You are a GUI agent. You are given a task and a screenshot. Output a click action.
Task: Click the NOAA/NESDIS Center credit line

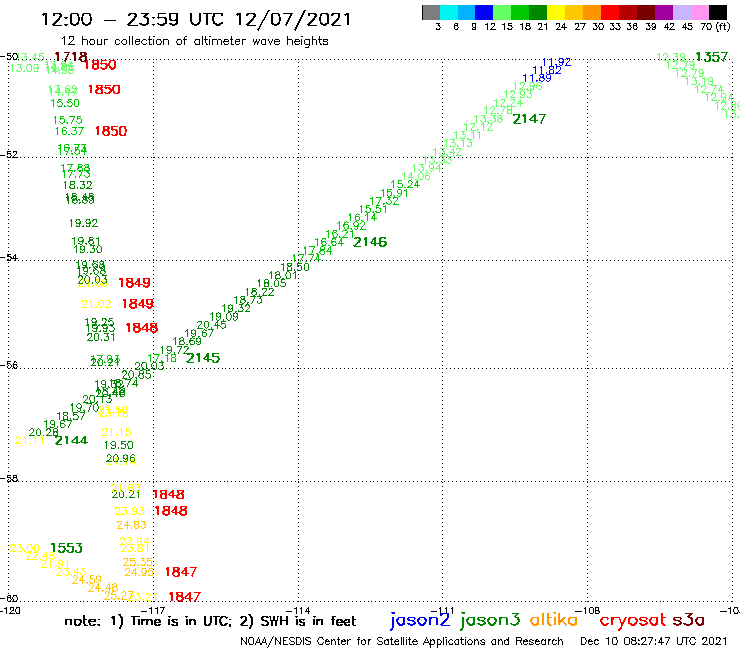[402, 642]
